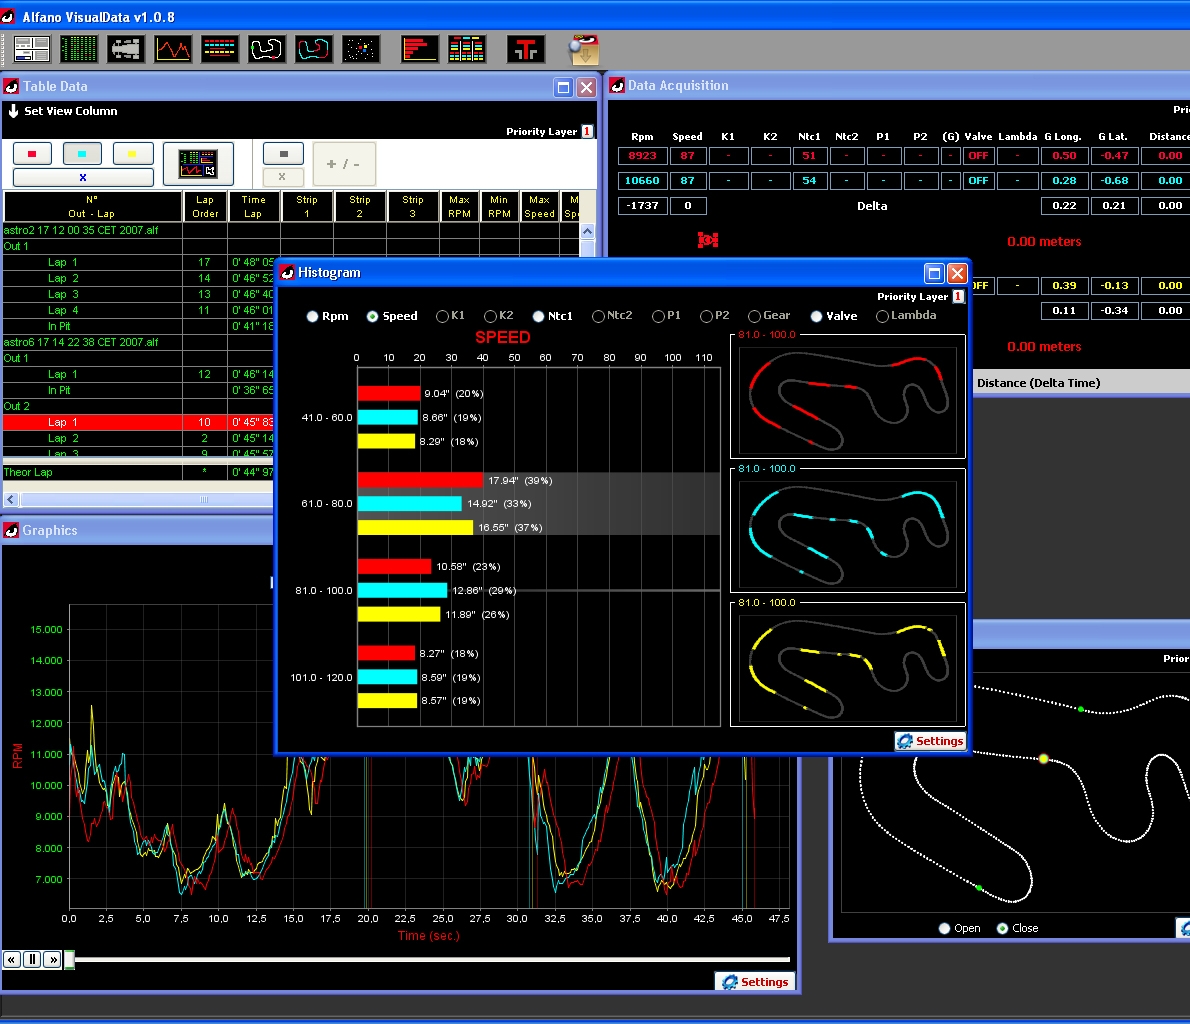Select the Ntc1 radio button in Histogram

538,317
